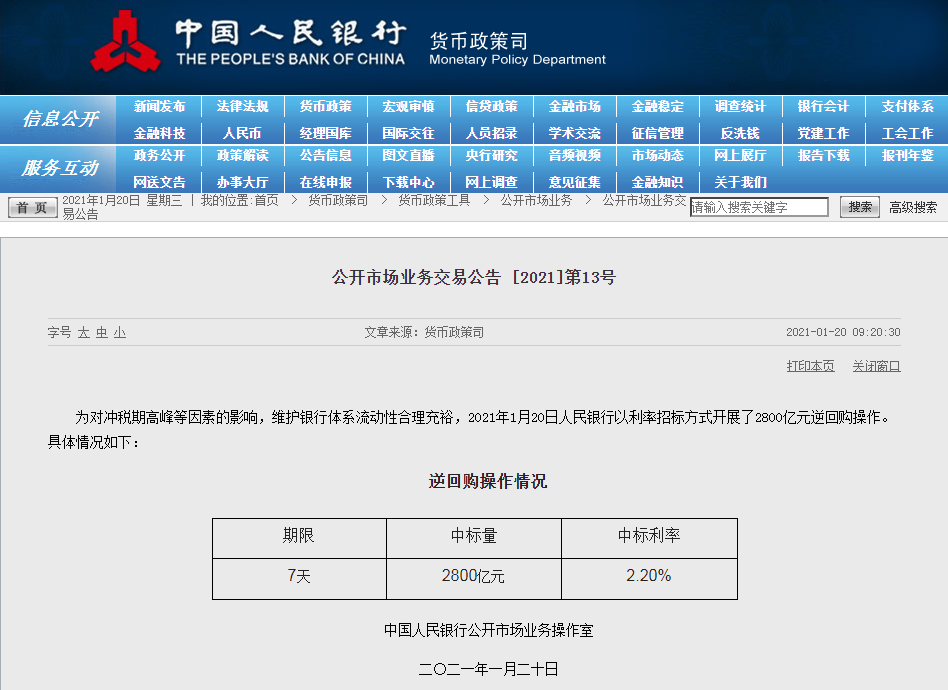
Task: Open the 支付体系 navigation item
Action: point(907,107)
